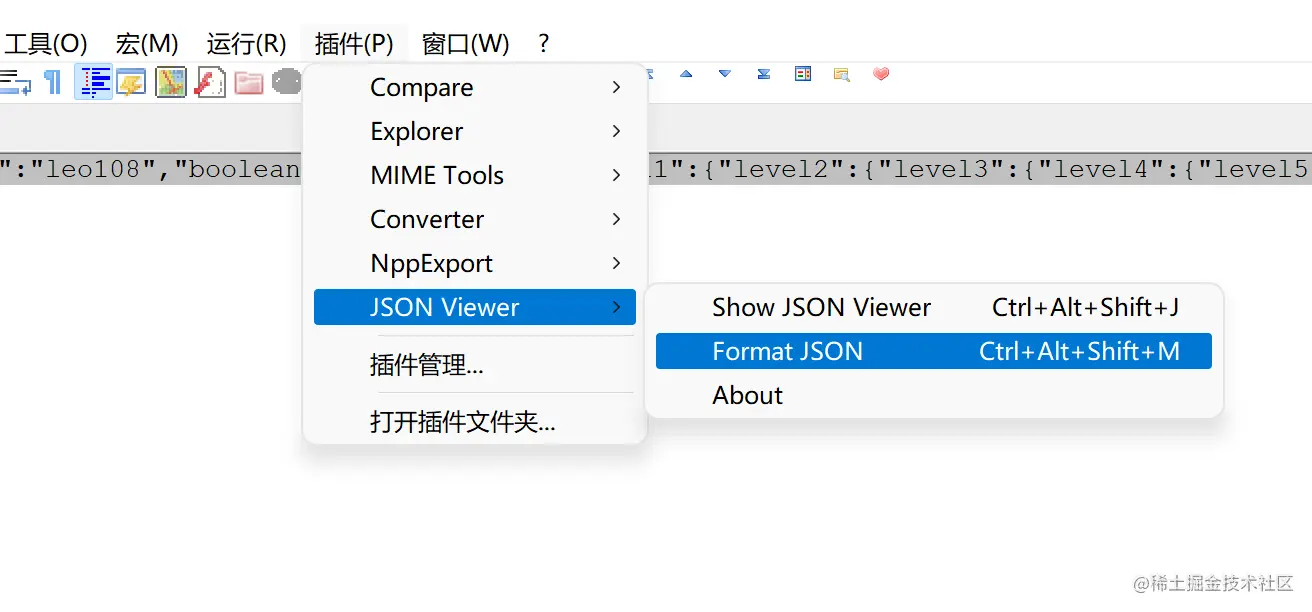Open the 宏(M) menu
Viewport: 1312px width, 612px height.
click(147, 43)
